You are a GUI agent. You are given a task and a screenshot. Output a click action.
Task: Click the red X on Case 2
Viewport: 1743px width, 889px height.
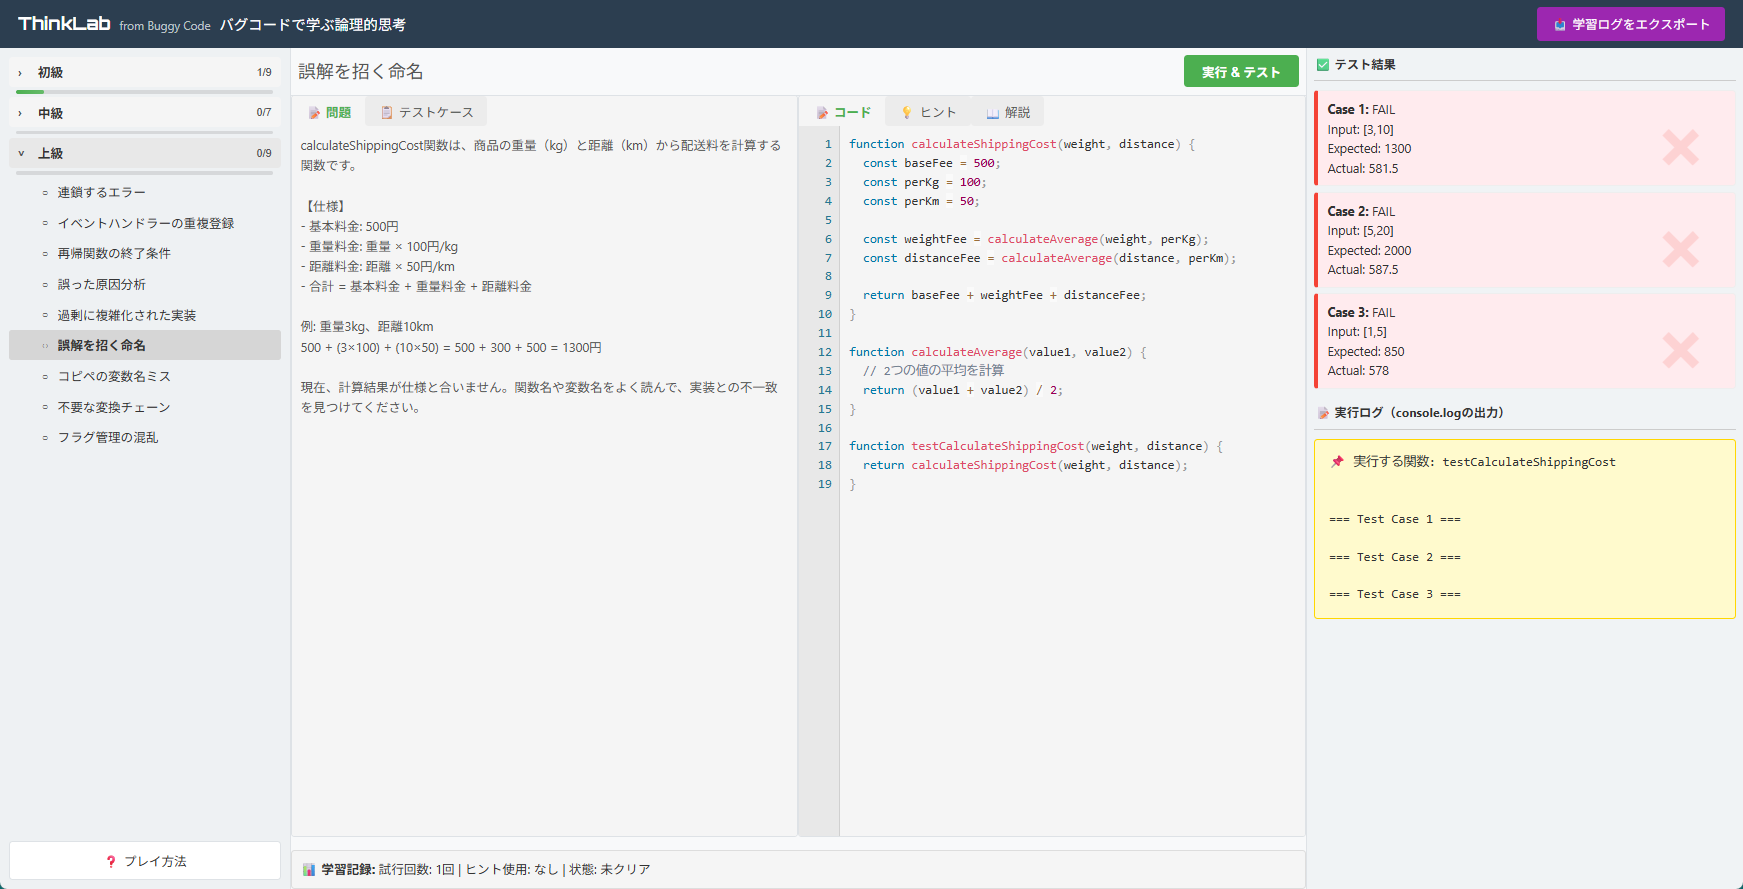click(1680, 249)
